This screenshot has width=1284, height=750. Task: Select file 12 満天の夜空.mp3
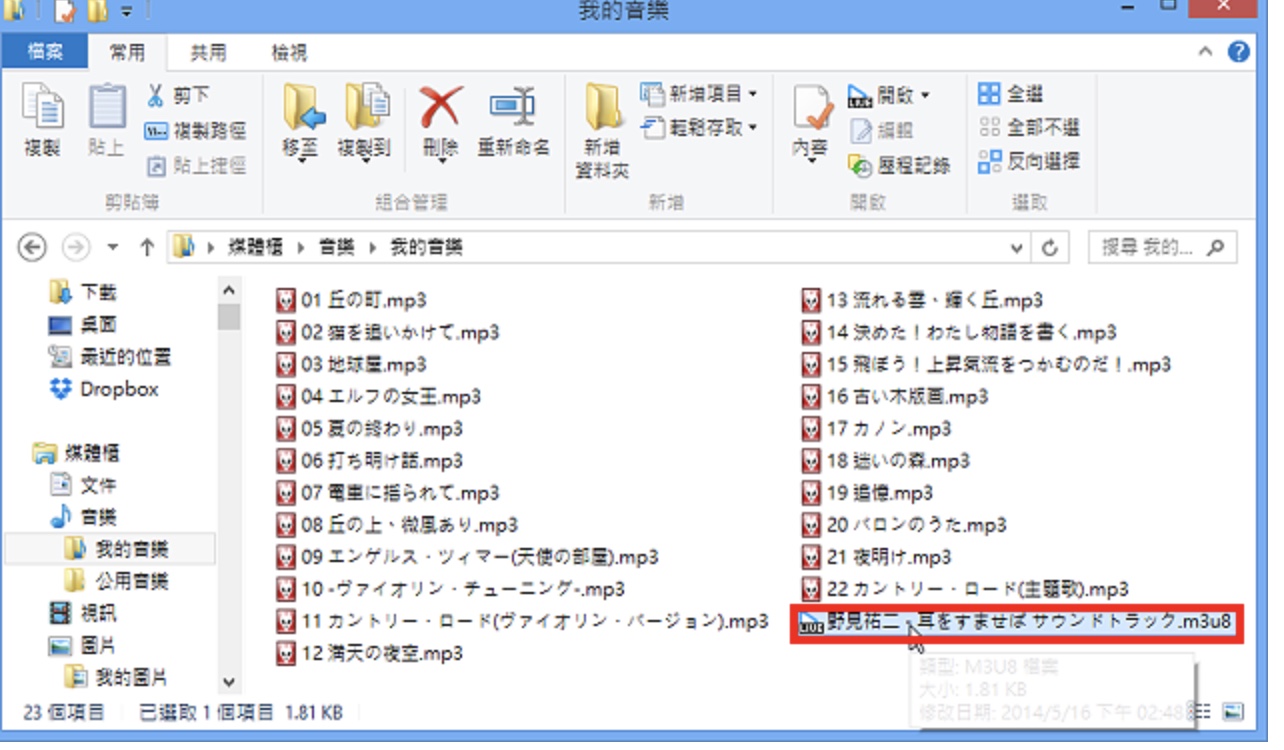pos(370,653)
